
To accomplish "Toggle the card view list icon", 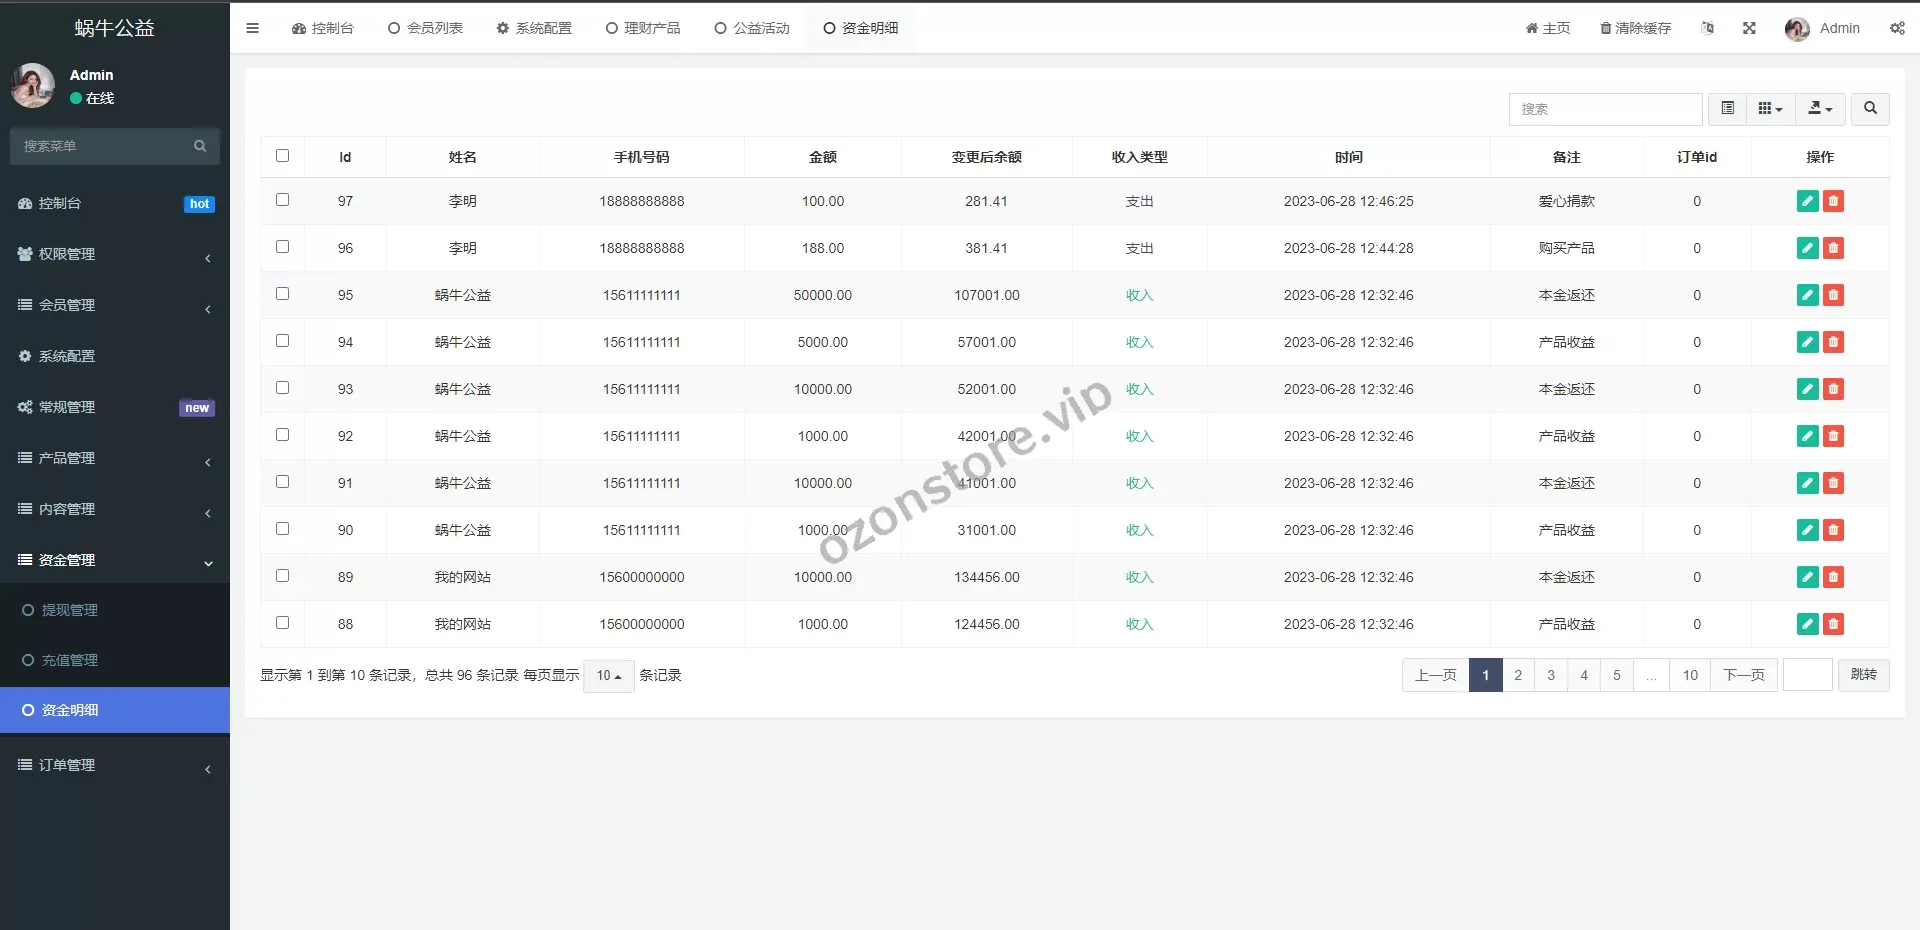I will 1727,108.
